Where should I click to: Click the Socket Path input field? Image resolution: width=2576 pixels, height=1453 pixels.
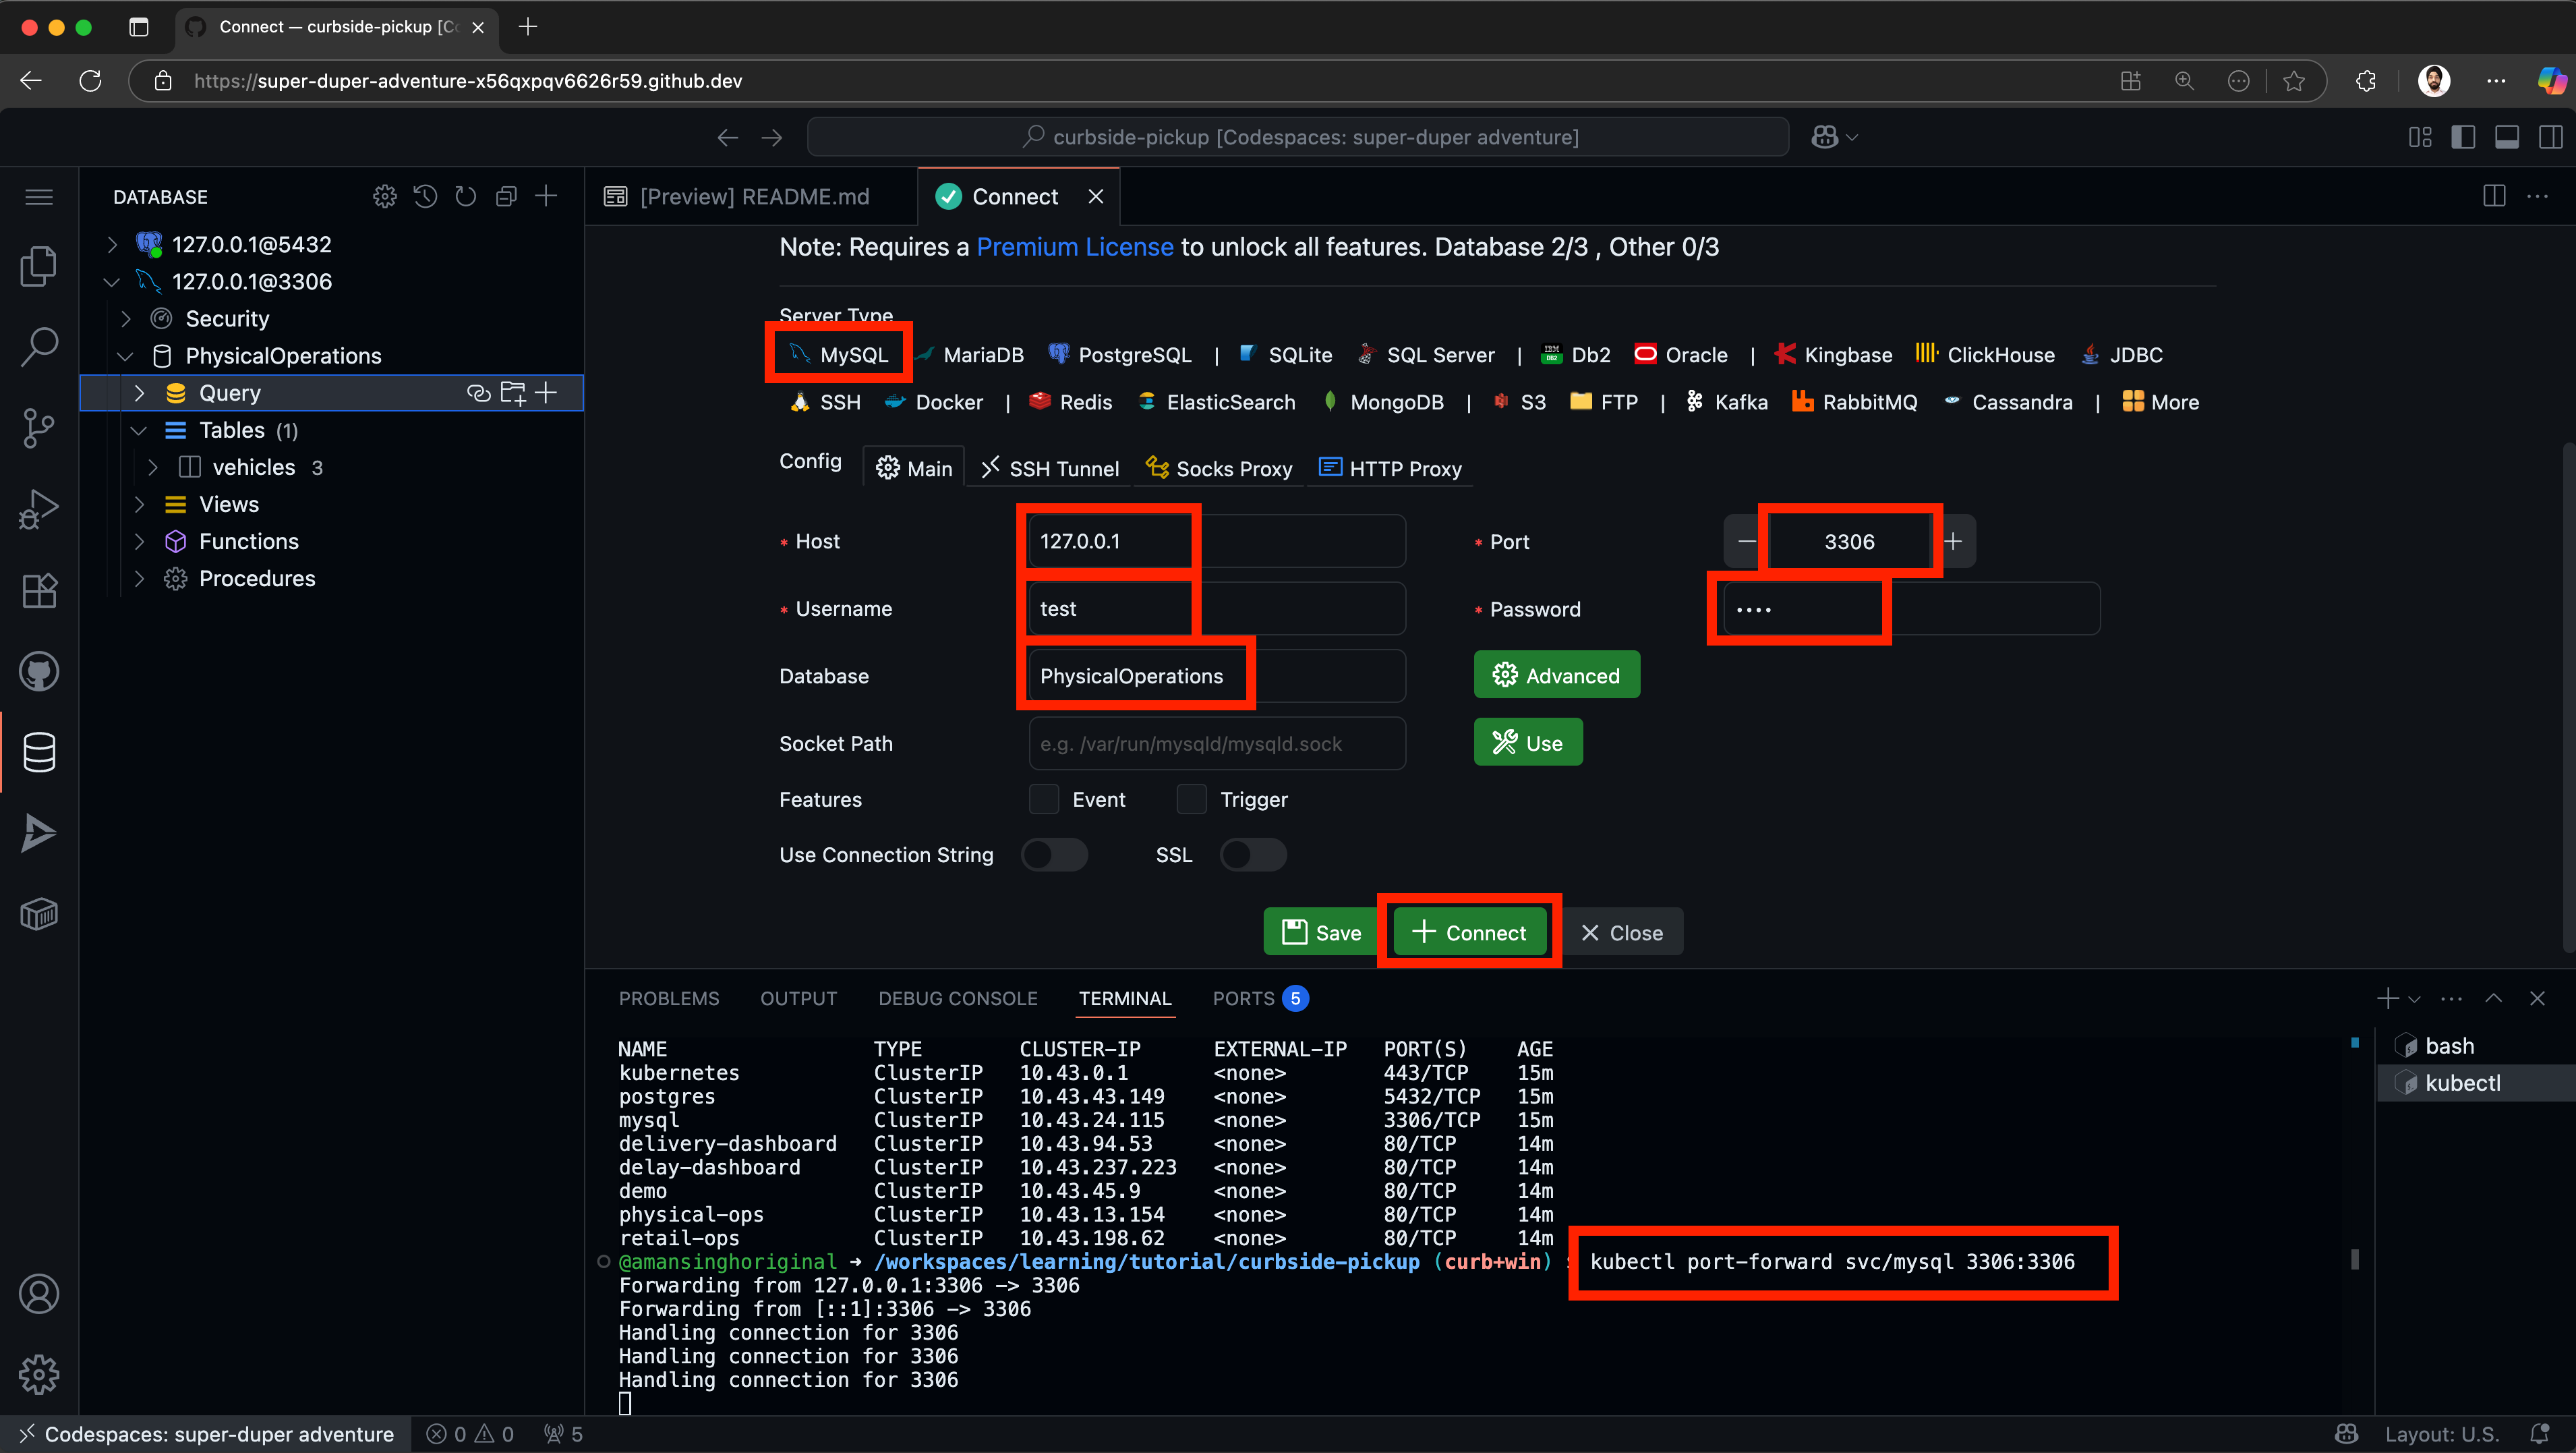[1216, 743]
